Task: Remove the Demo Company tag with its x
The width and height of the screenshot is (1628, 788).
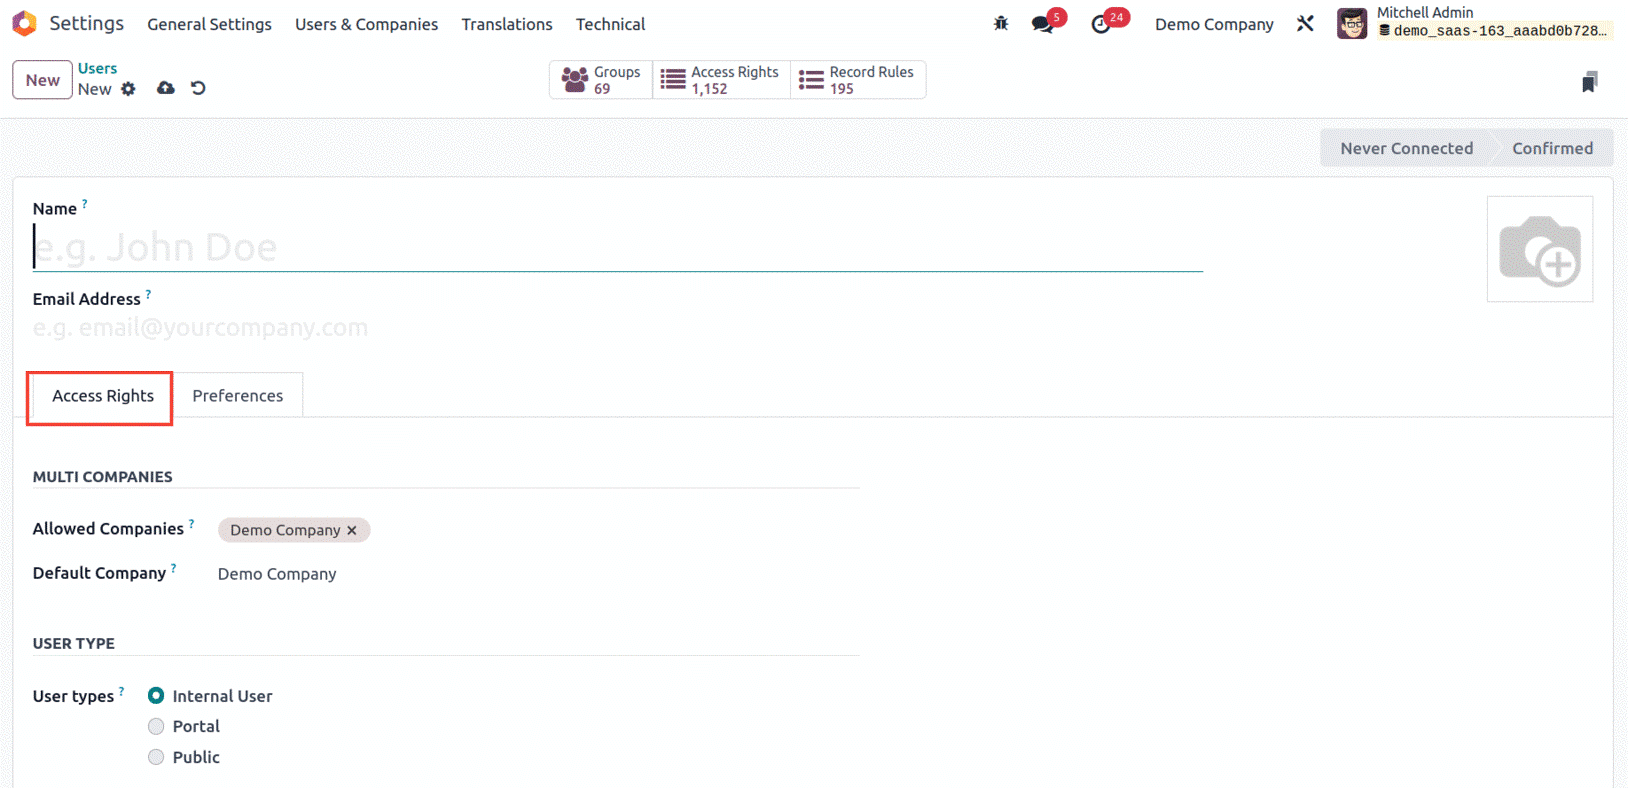Action: click(x=352, y=530)
